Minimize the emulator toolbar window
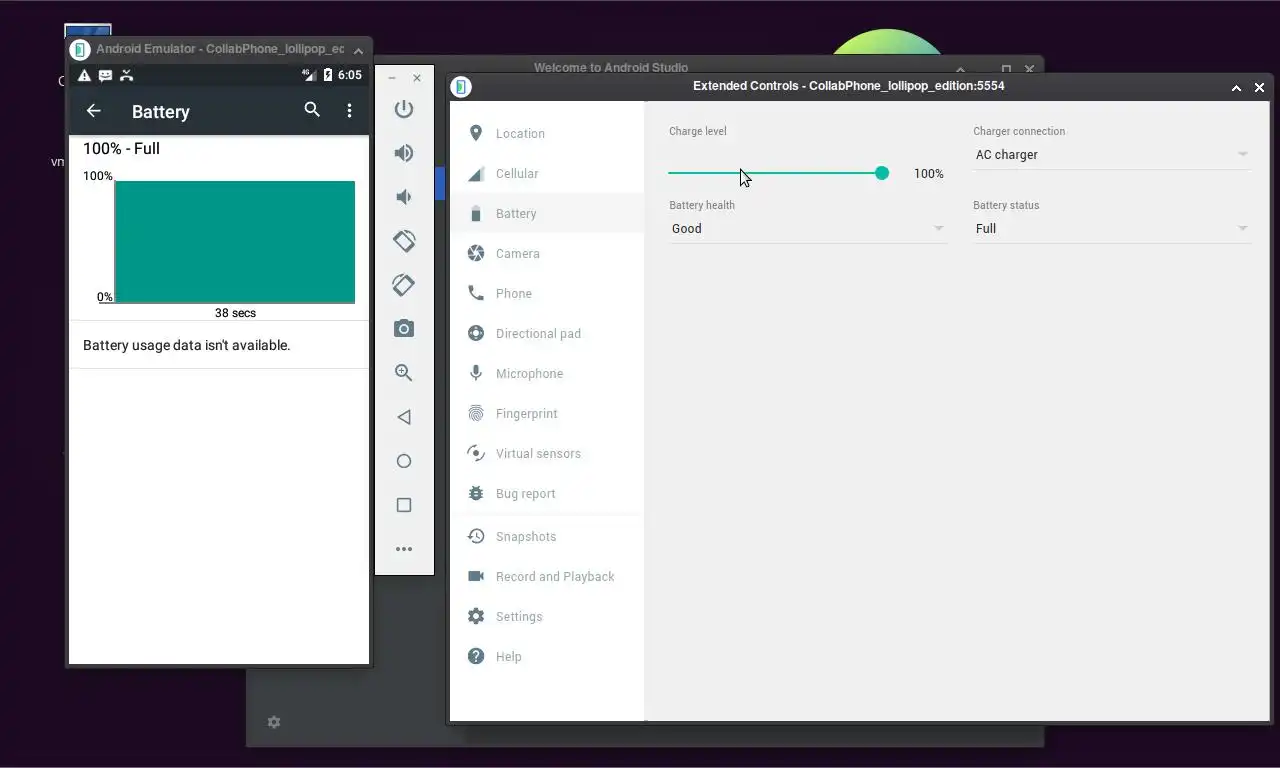 click(391, 78)
